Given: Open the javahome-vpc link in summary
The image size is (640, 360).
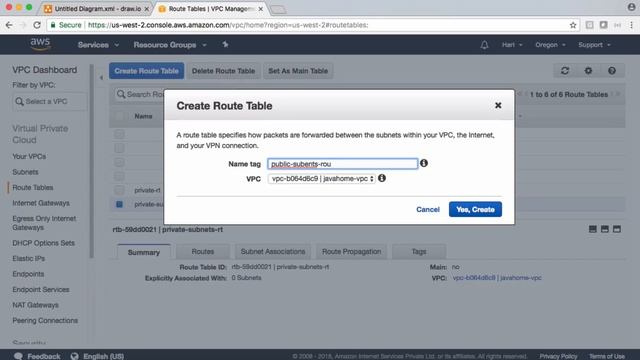Looking at the screenshot, I should (497, 278).
